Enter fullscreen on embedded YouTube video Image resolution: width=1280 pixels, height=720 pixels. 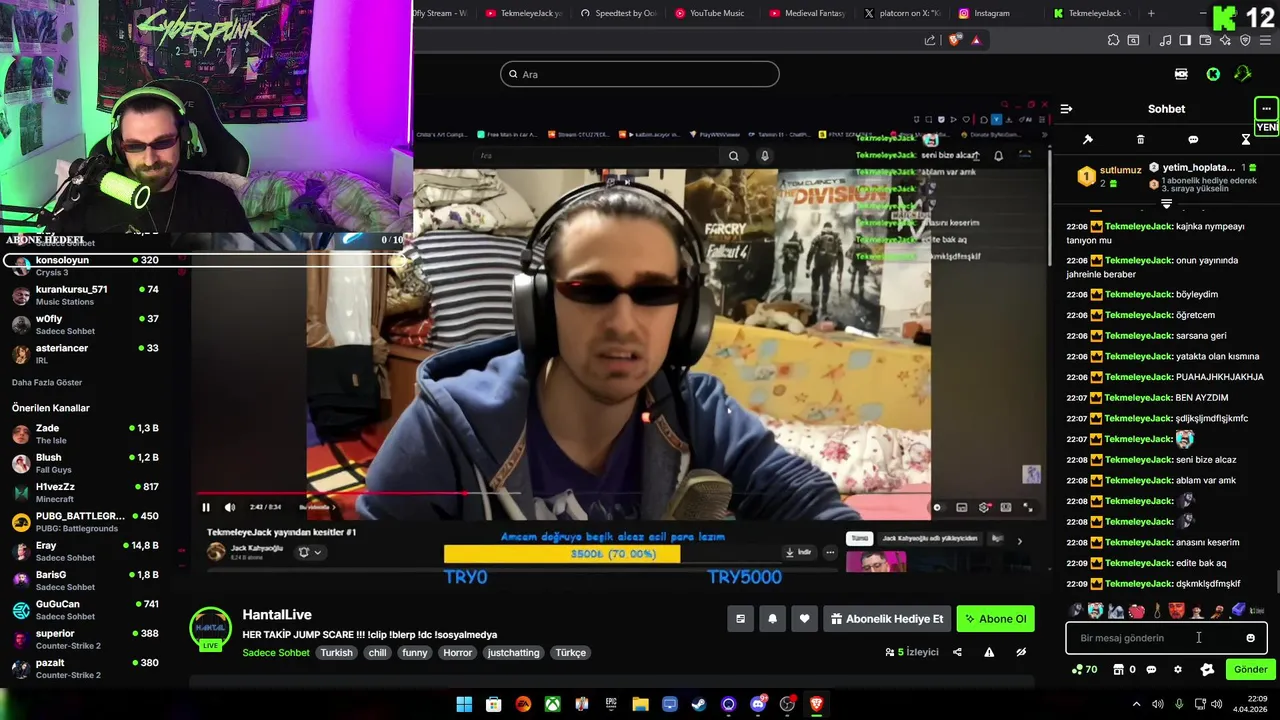click(x=1027, y=507)
